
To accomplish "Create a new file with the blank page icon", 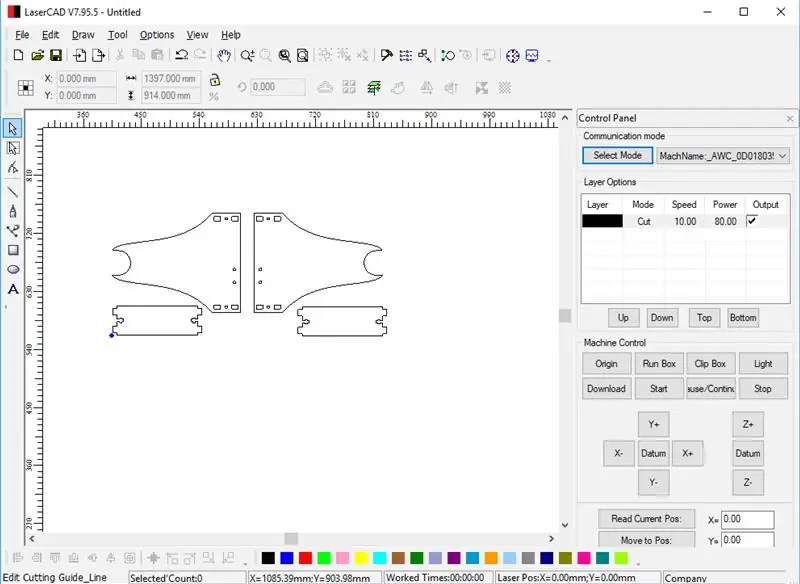I will click(18, 55).
